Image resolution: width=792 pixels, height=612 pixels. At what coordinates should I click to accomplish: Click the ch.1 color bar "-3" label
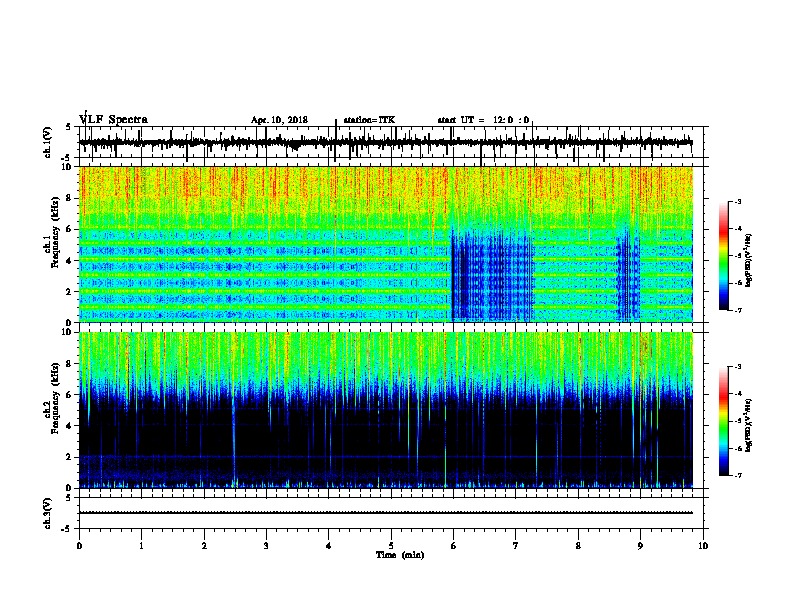click(737, 201)
